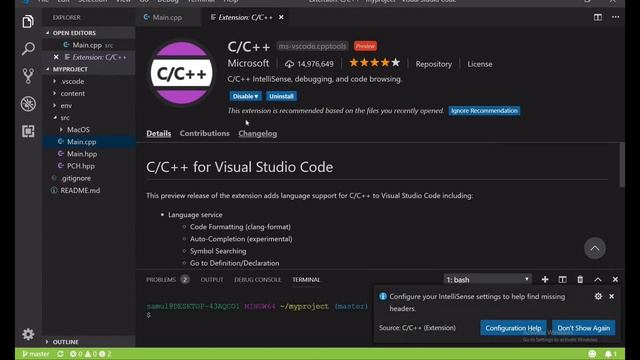
Task: Open the 1: bash terminal selector
Action: pos(487,280)
